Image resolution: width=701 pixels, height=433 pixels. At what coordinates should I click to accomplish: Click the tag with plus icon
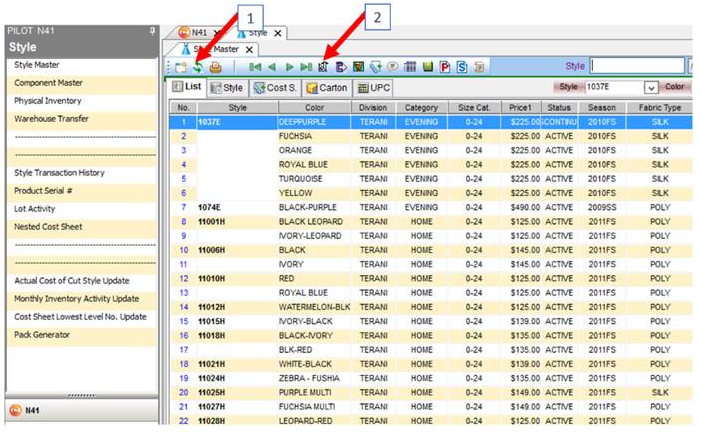point(376,67)
